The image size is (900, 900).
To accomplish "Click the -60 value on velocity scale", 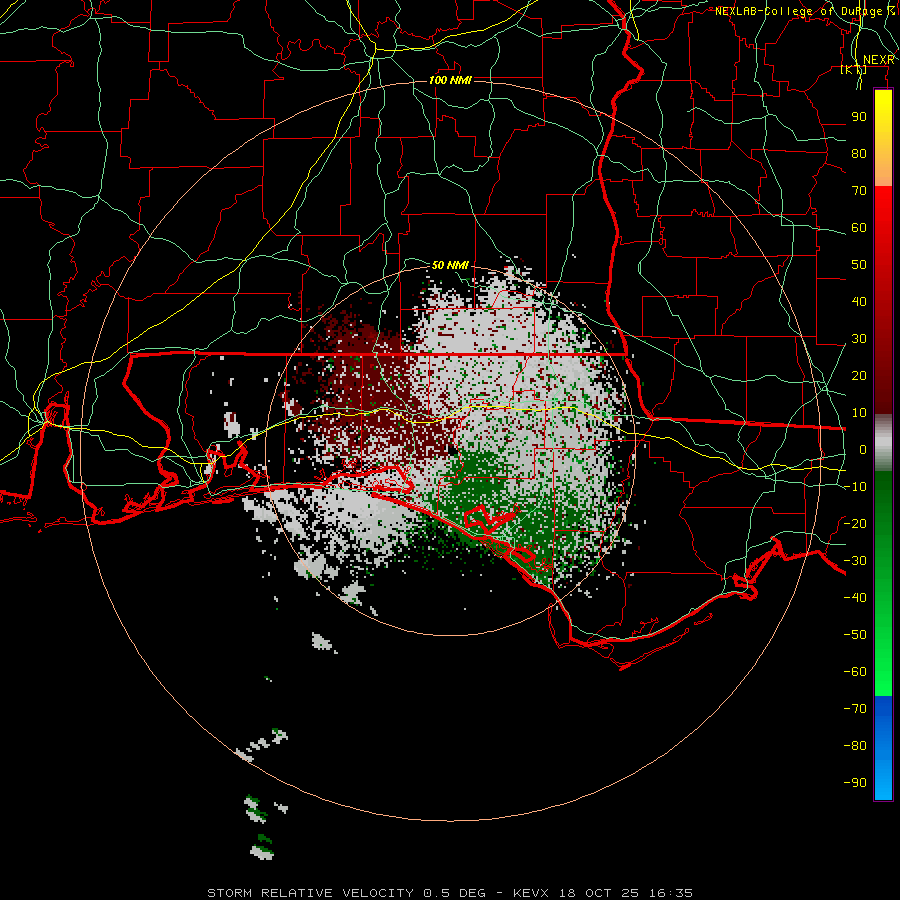I will tap(855, 672).
